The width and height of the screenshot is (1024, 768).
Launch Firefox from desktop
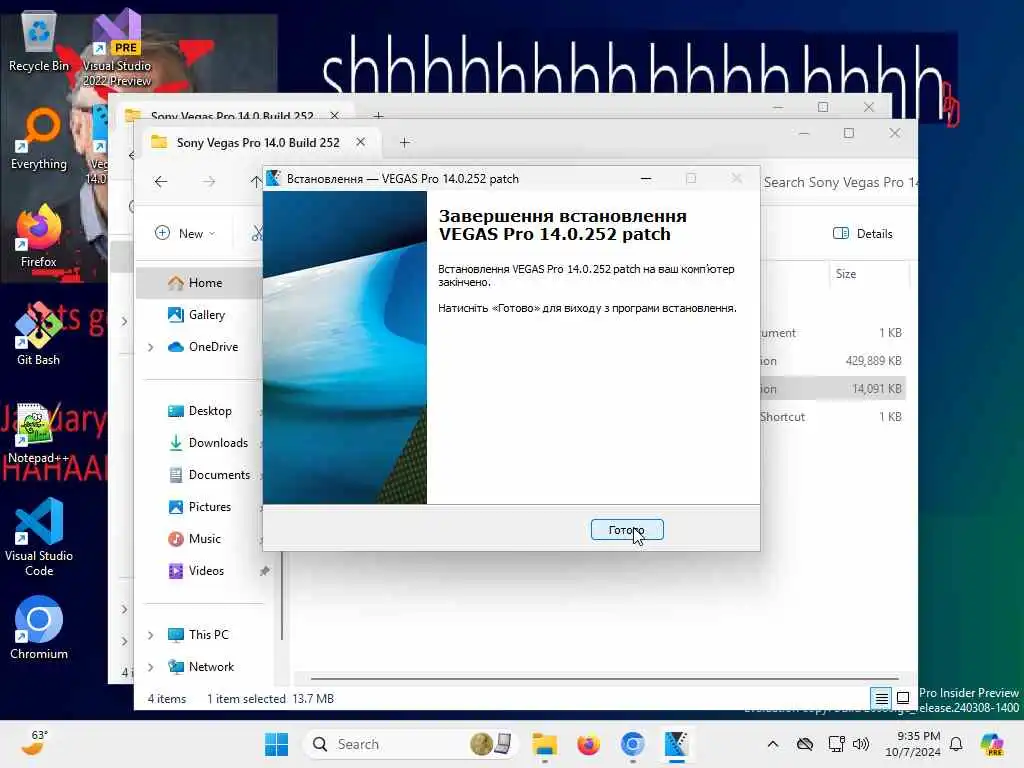click(39, 236)
